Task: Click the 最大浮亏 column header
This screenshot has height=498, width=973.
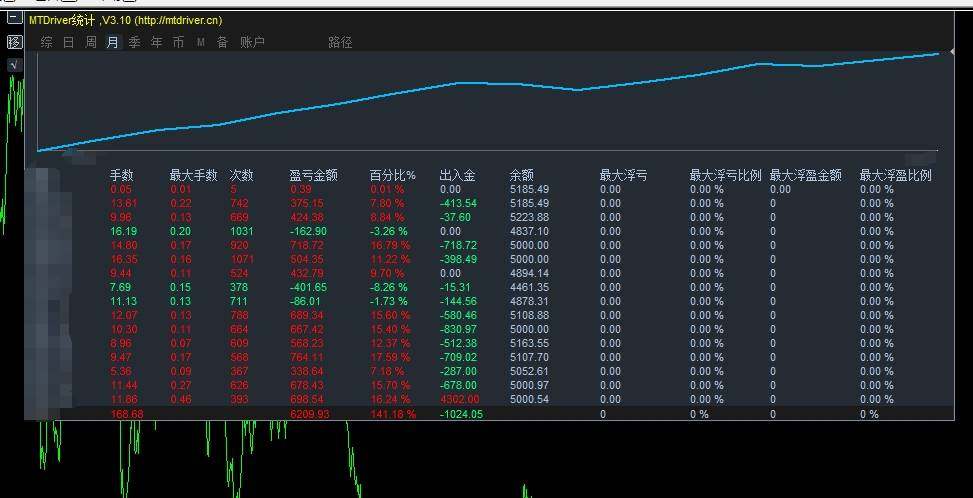Action: [624, 176]
